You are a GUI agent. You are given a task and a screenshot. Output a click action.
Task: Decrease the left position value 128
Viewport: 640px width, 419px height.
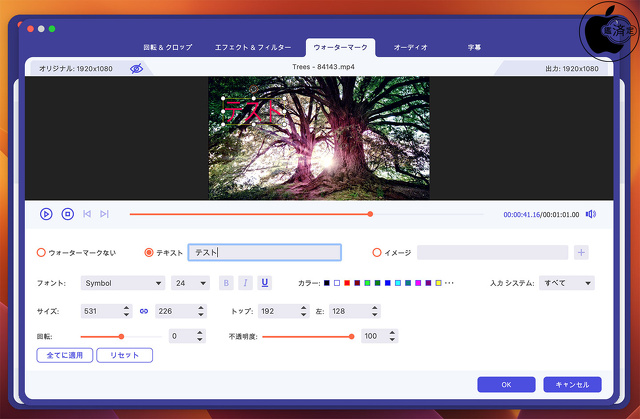(x=375, y=315)
